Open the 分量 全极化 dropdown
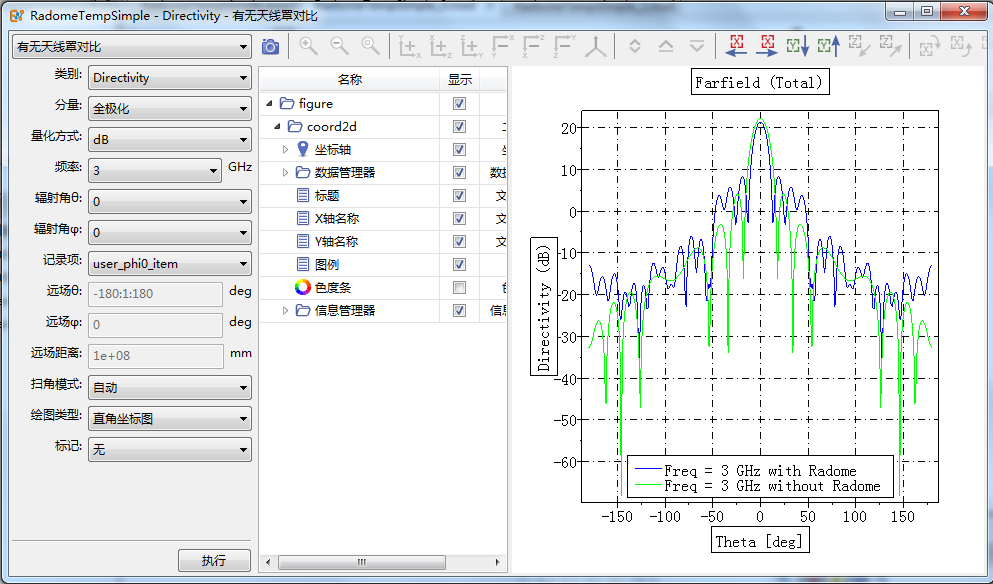Image resolution: width=993 pixels, height=584 pixels. 170,109
